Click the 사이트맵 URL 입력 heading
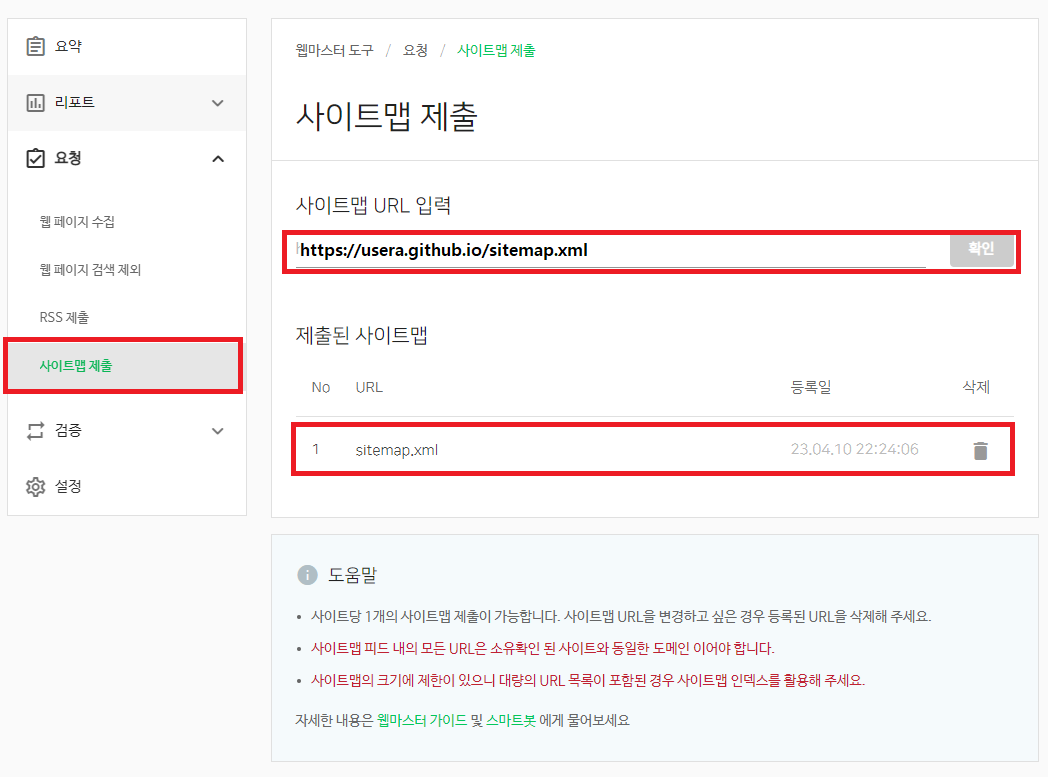Image resolution: width=1051 pixels, height=777 pixels. point(373,204)
